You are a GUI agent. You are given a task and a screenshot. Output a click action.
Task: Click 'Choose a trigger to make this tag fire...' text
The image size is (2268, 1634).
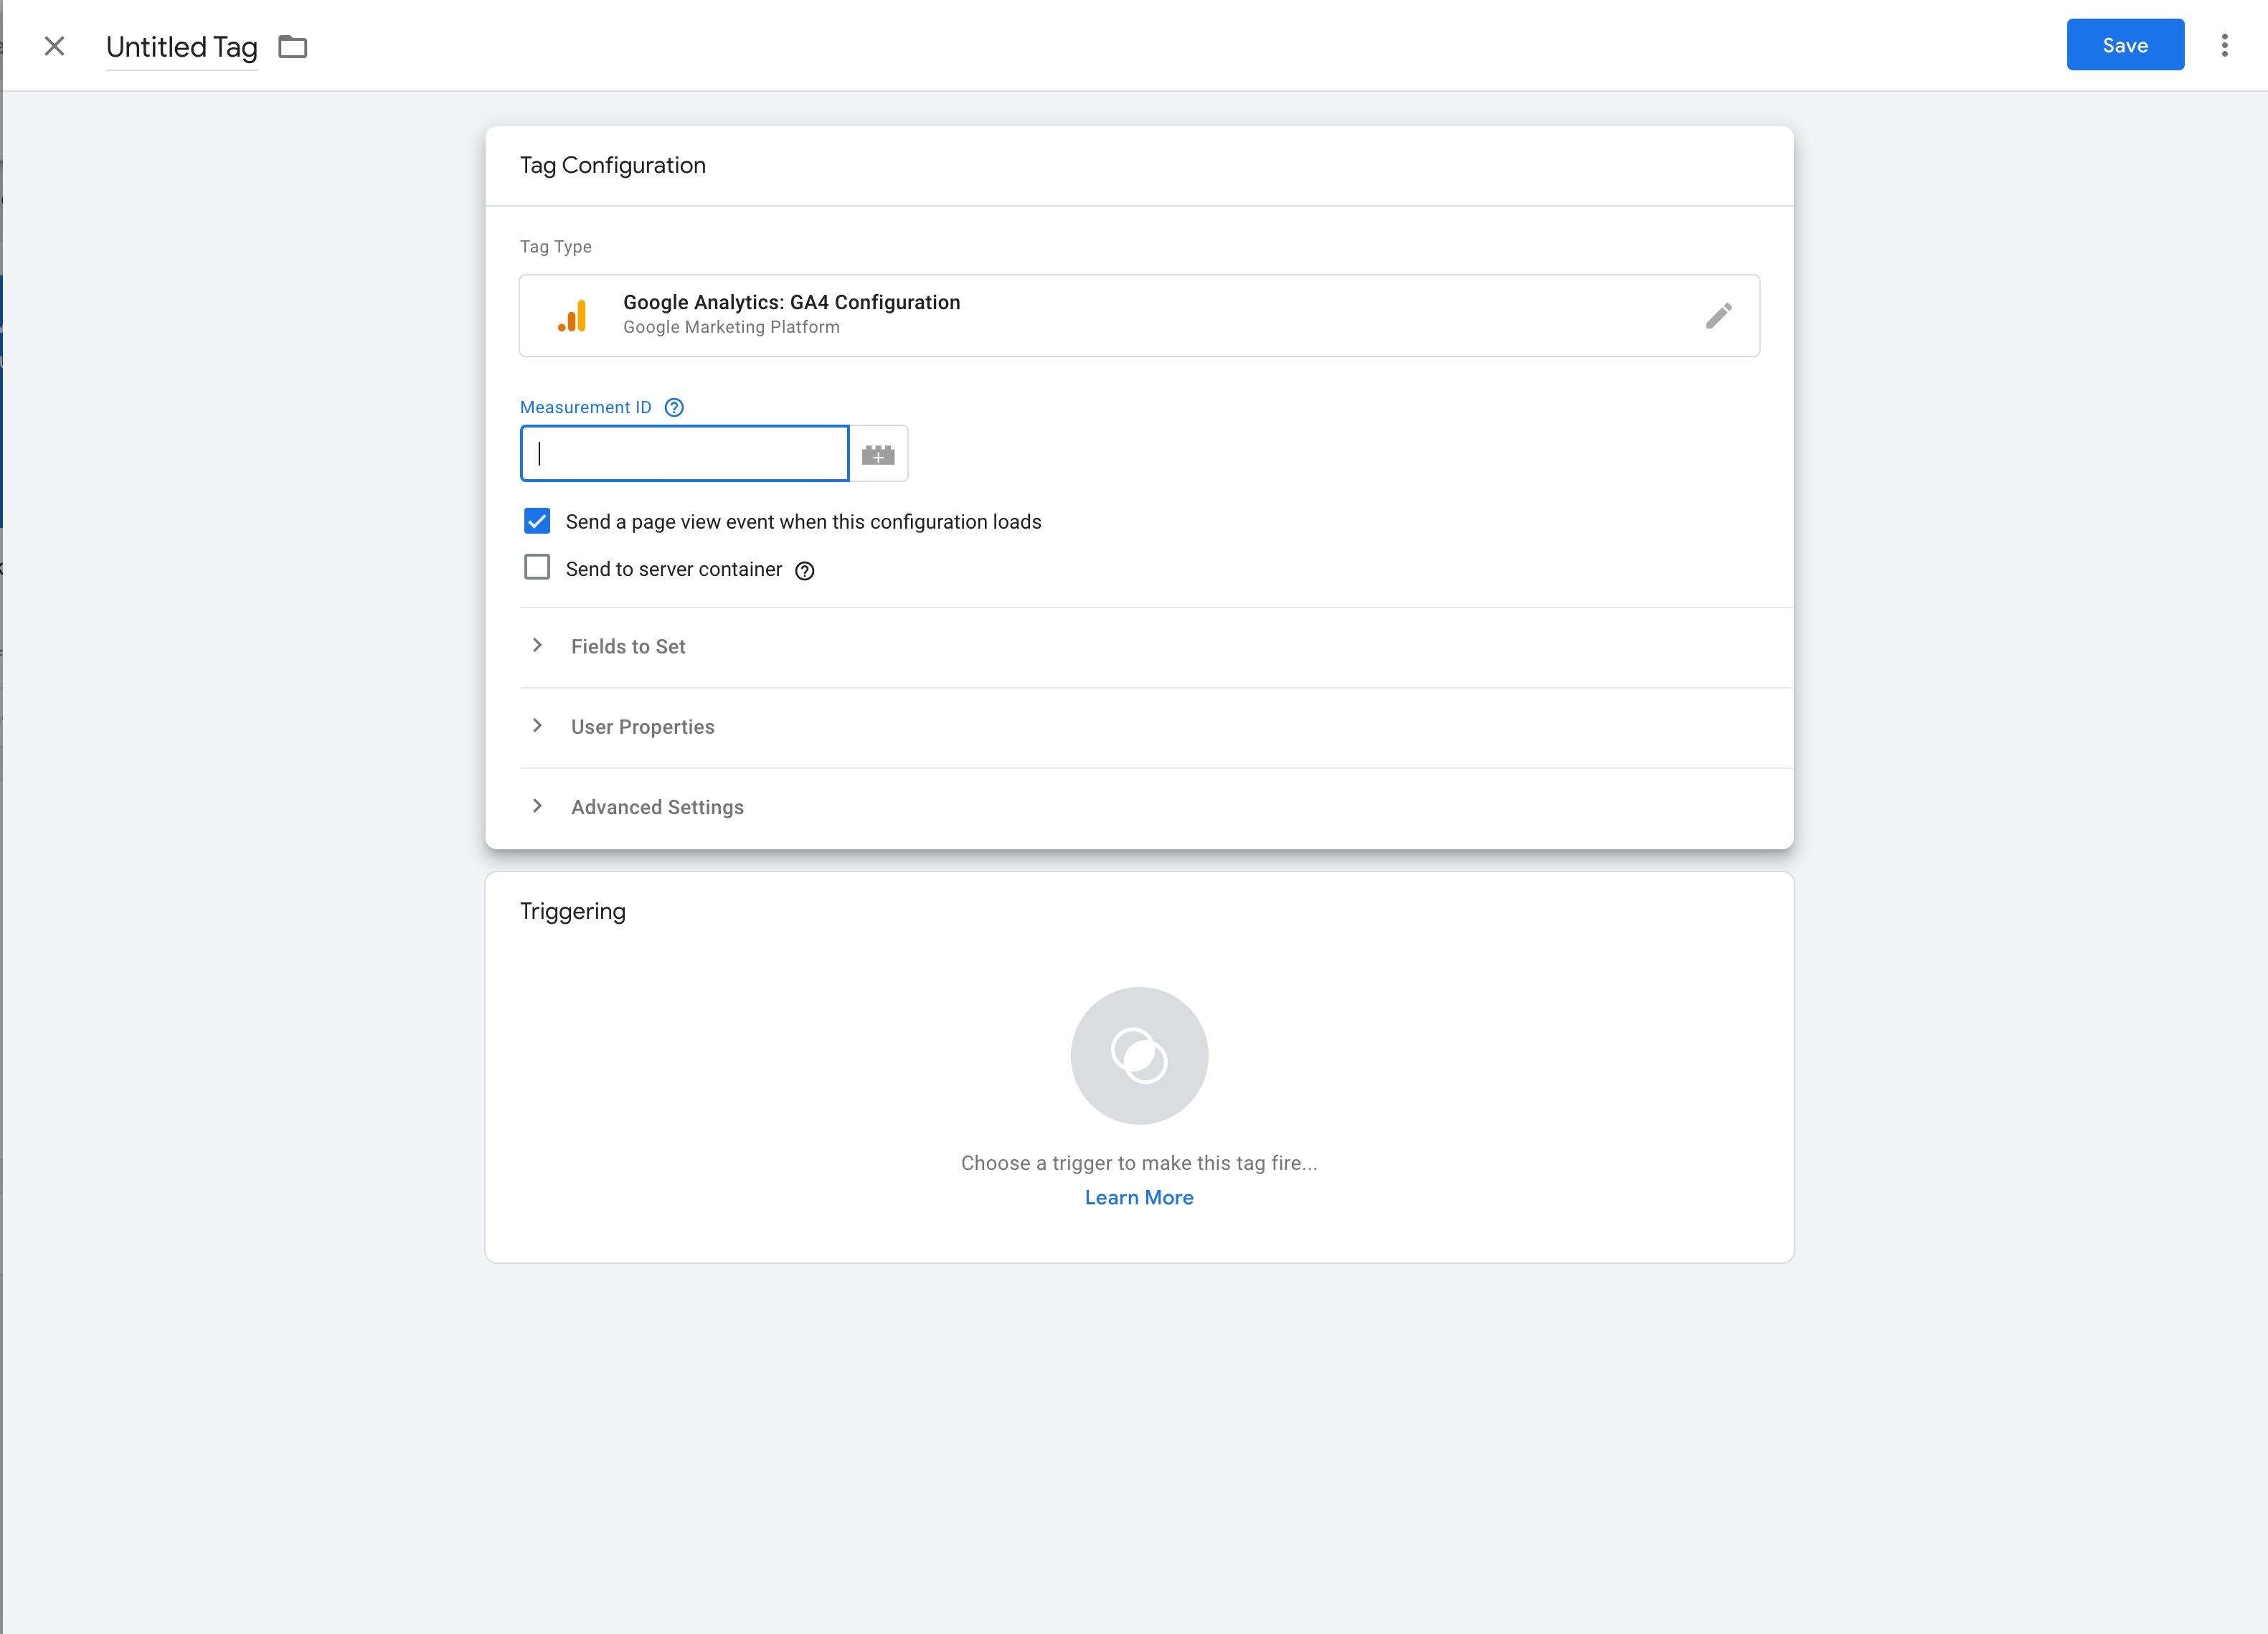click(1139, 1163)
